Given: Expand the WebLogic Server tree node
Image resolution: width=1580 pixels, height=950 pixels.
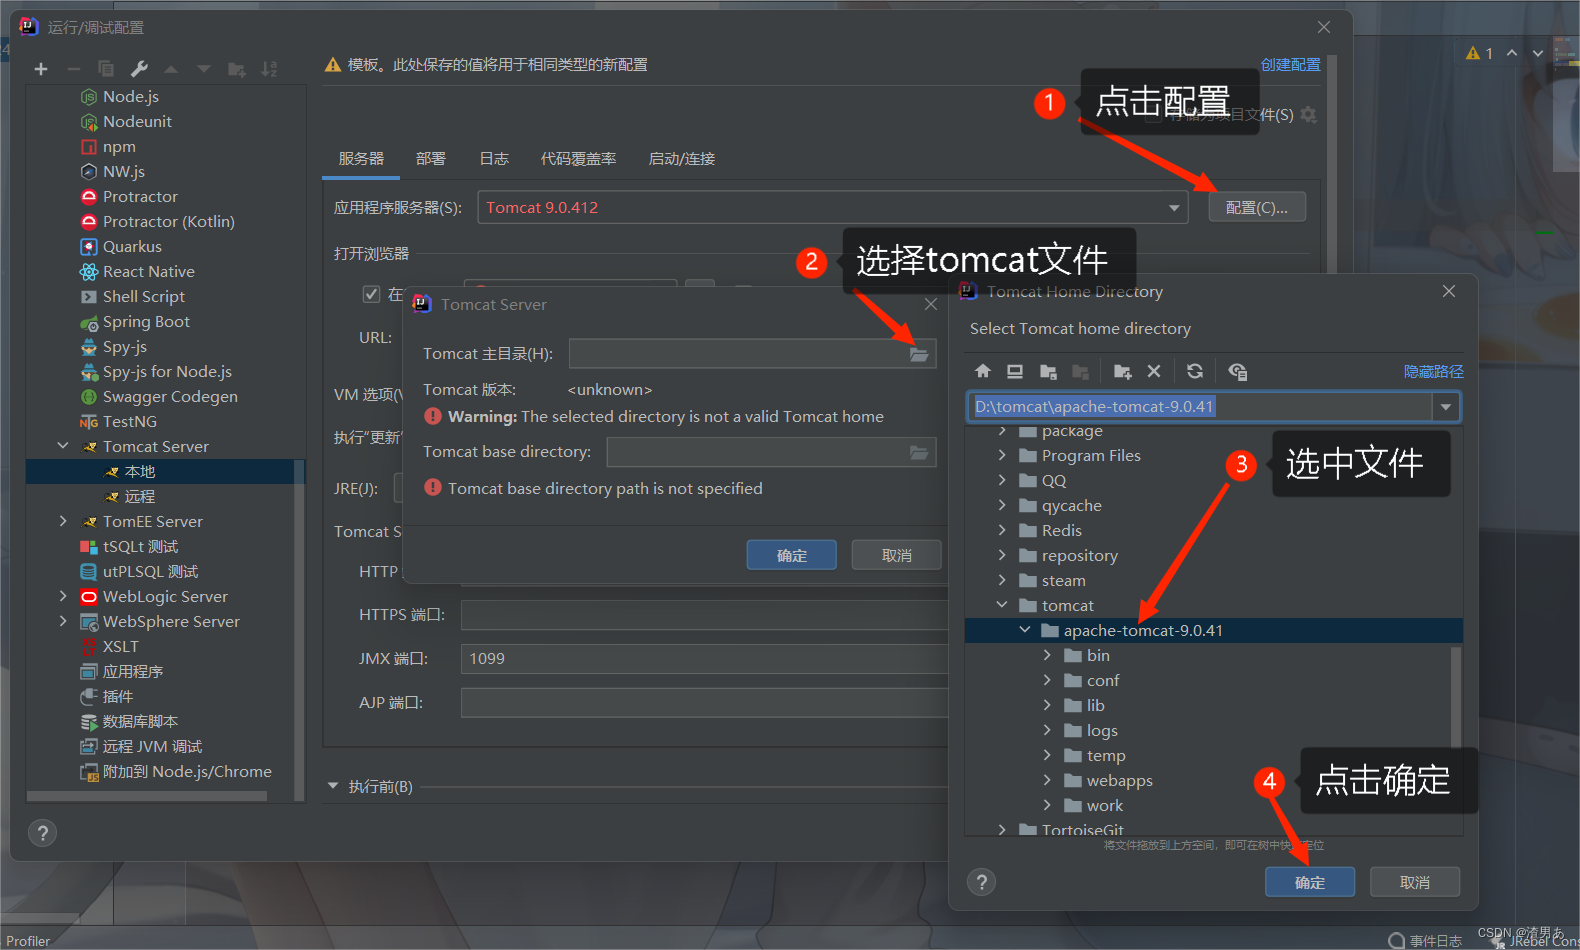Looking at the screenshot, I should [x=63, y=596].
